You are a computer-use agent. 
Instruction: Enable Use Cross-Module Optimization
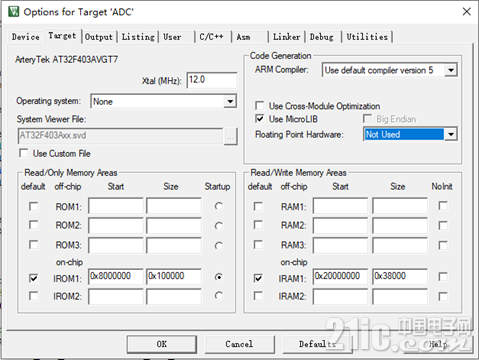260,106
